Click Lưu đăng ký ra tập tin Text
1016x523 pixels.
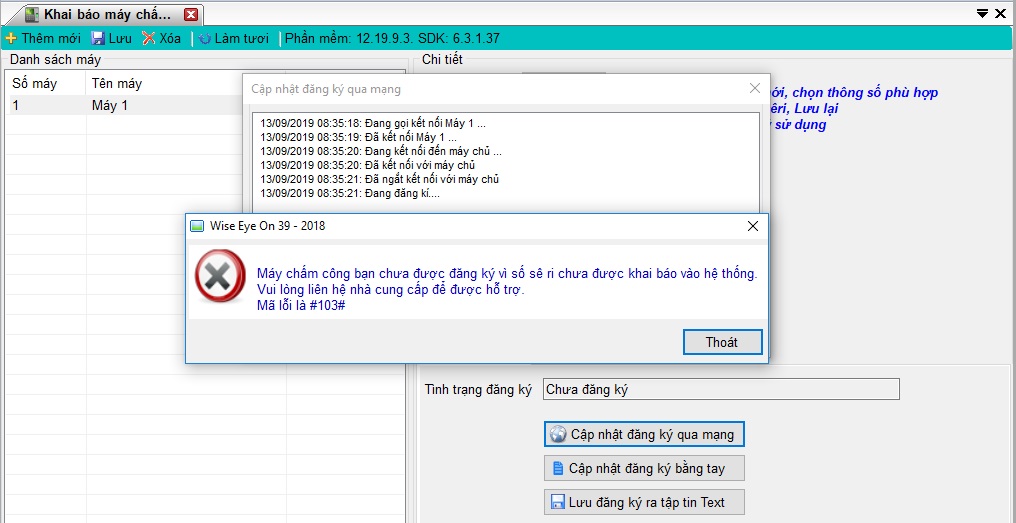coord(644,502)
